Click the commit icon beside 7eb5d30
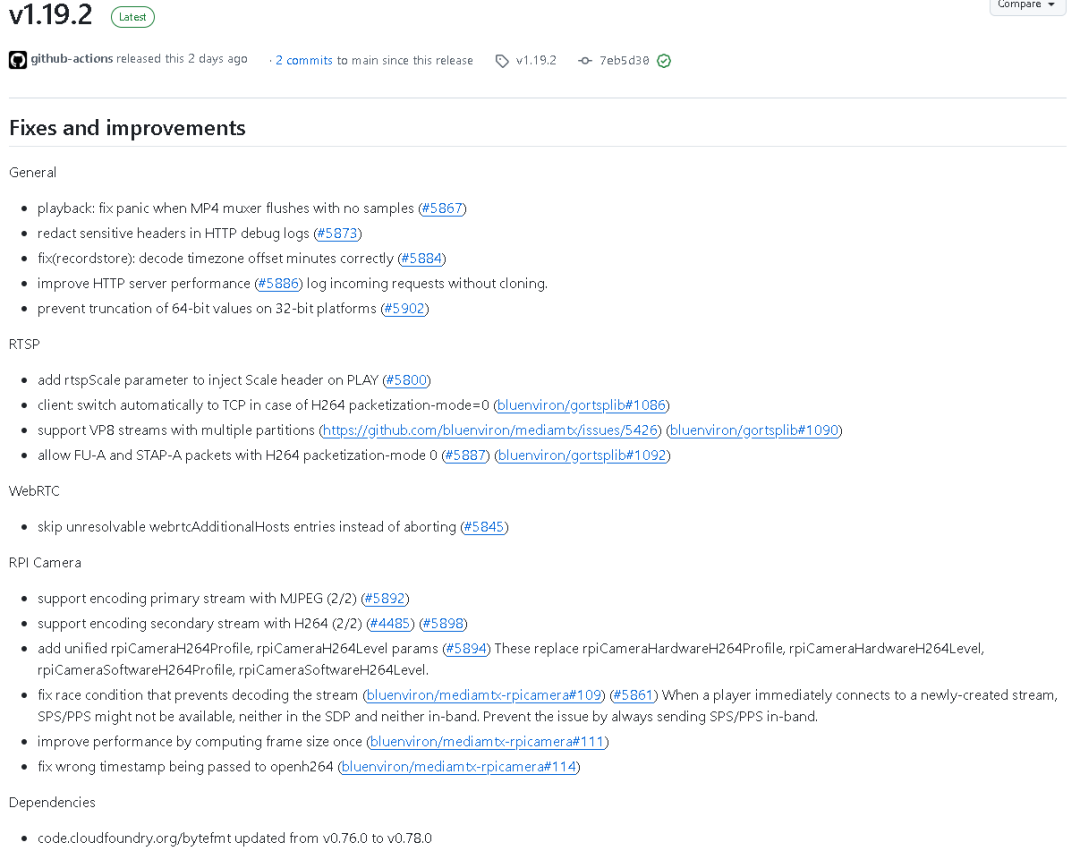Viewport: 1080px width, 851px height. pos(585,61)
